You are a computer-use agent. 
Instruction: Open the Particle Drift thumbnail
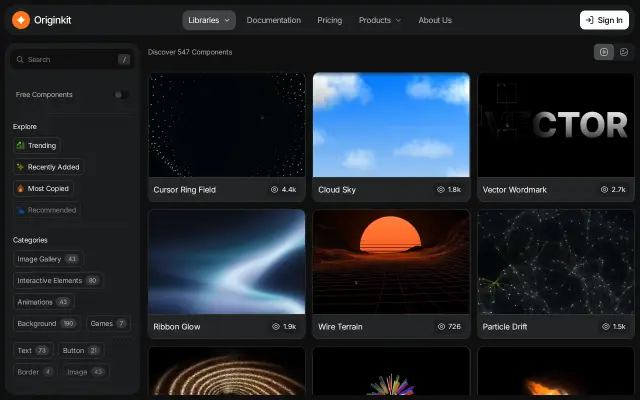[x=556, y=262]
